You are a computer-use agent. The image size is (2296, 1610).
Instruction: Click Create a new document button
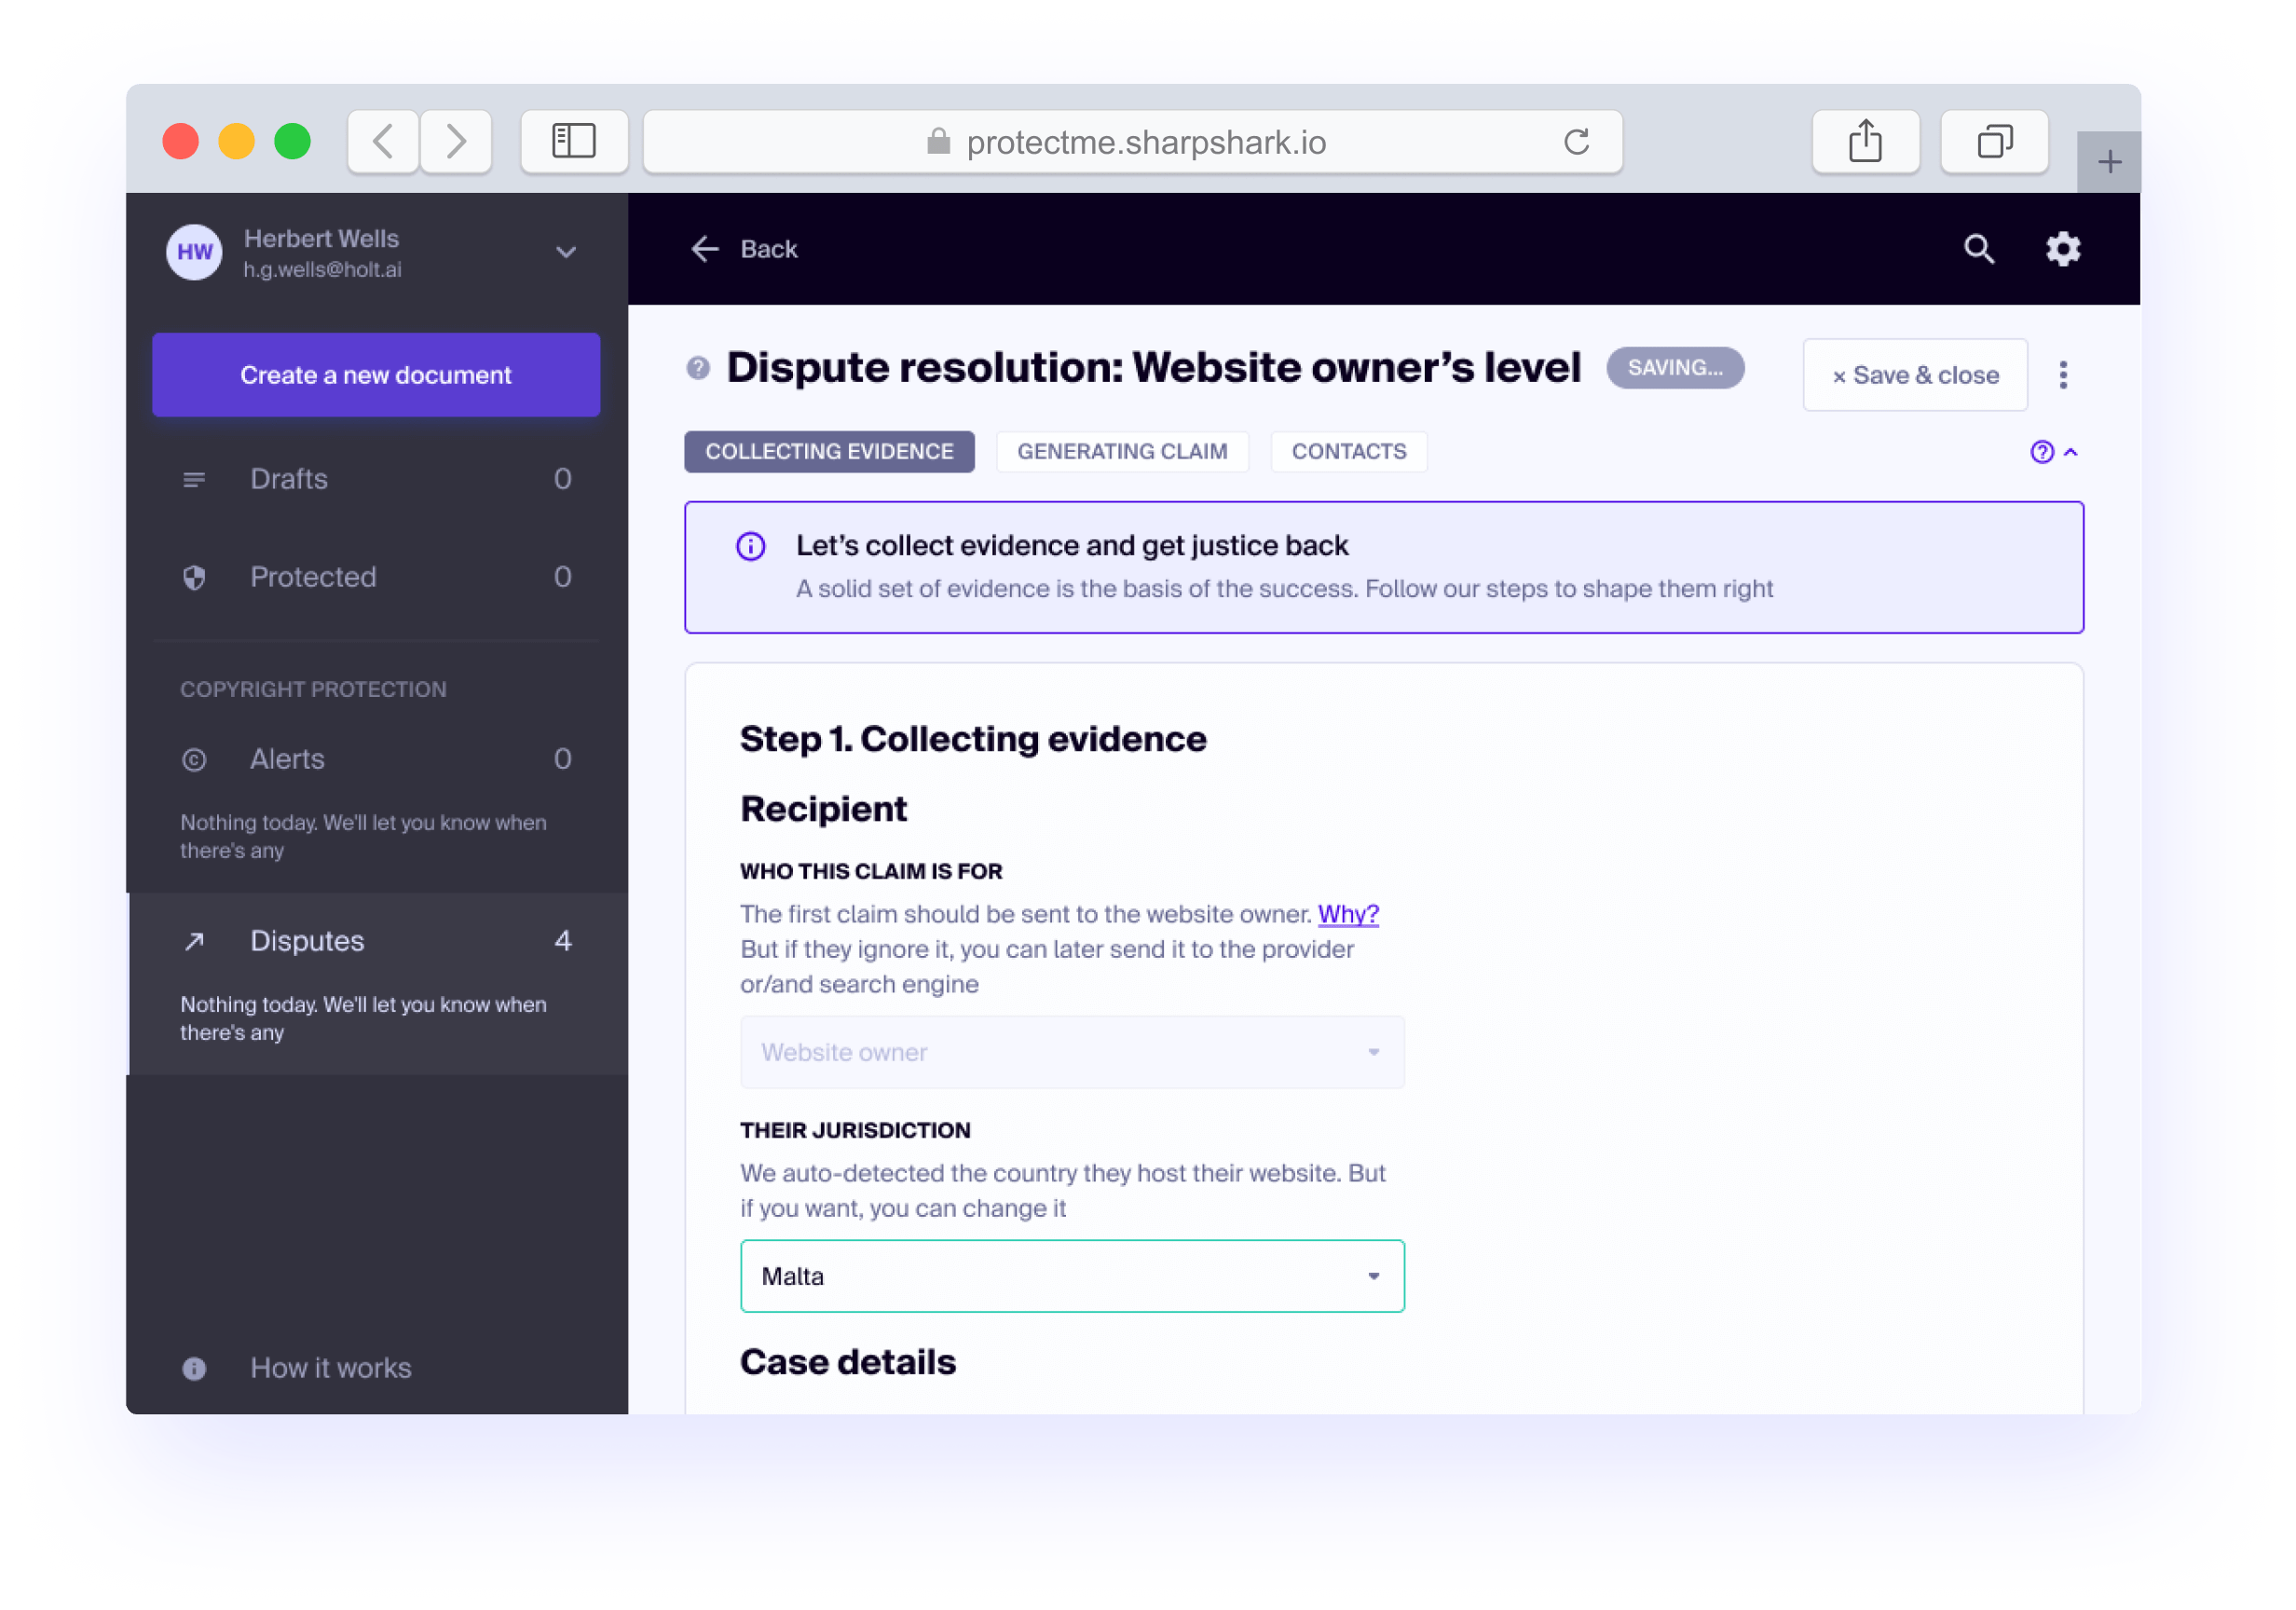[x=375, y=375]
